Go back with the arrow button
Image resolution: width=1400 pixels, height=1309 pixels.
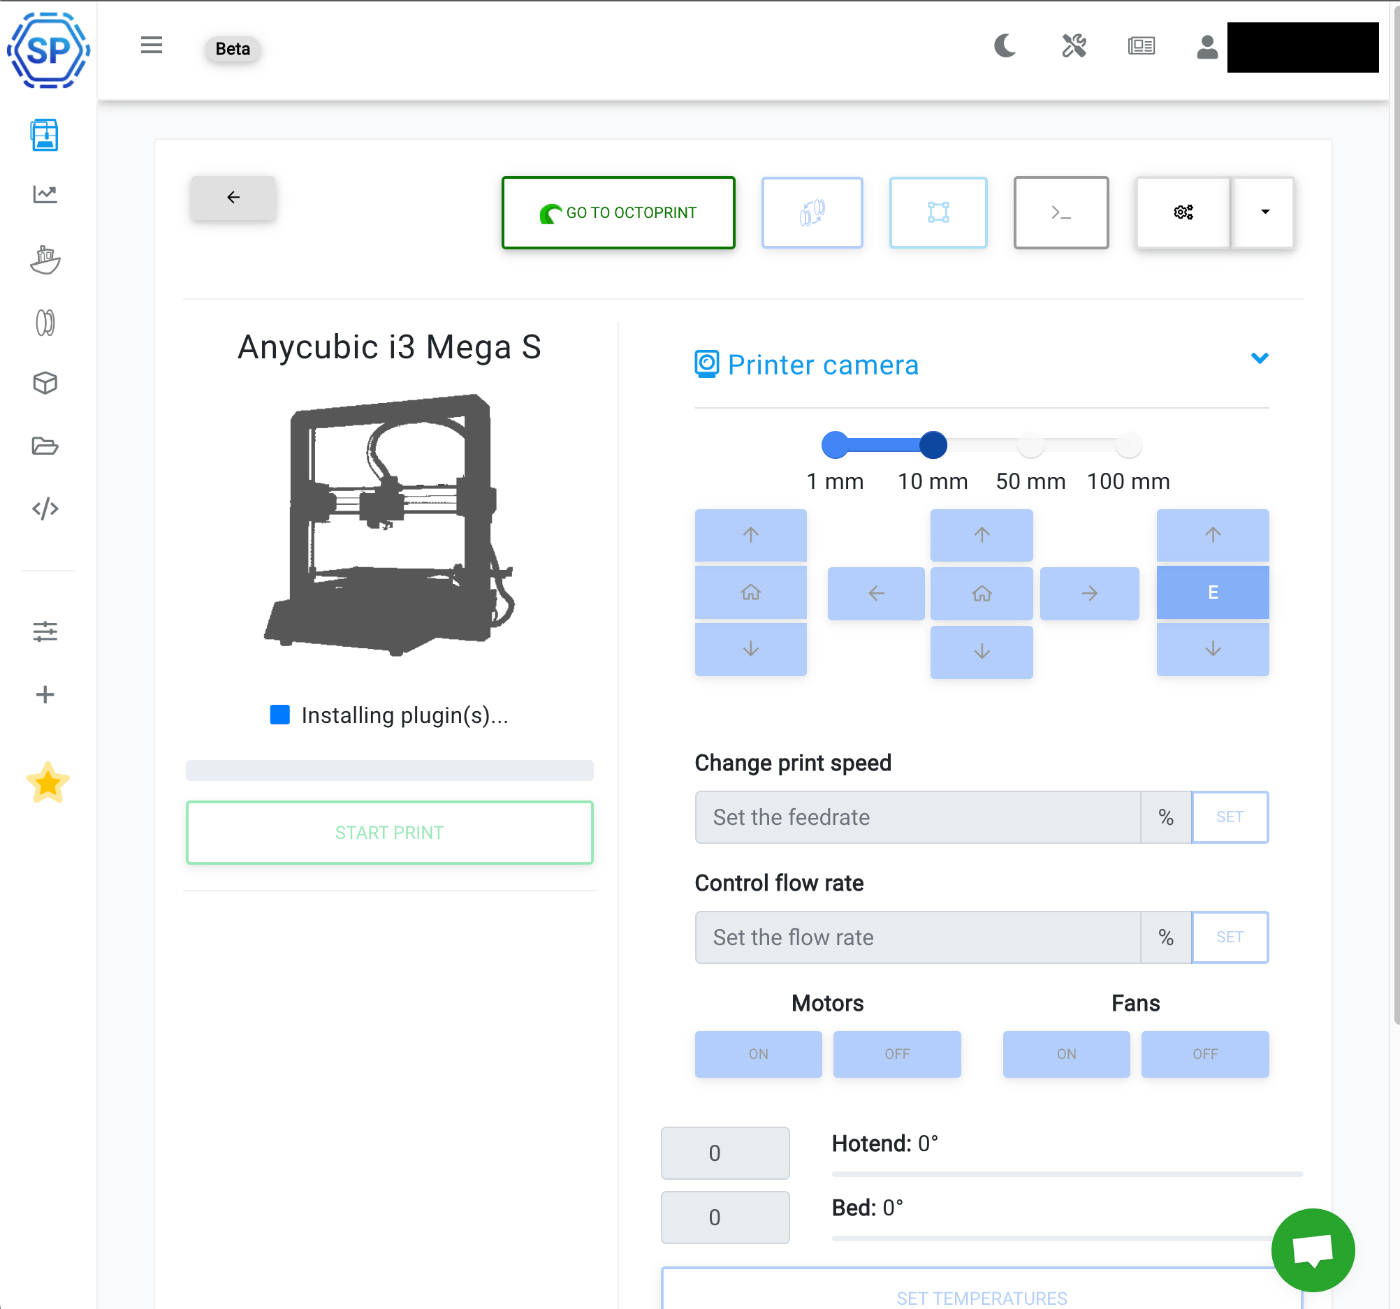click(233, 197)
